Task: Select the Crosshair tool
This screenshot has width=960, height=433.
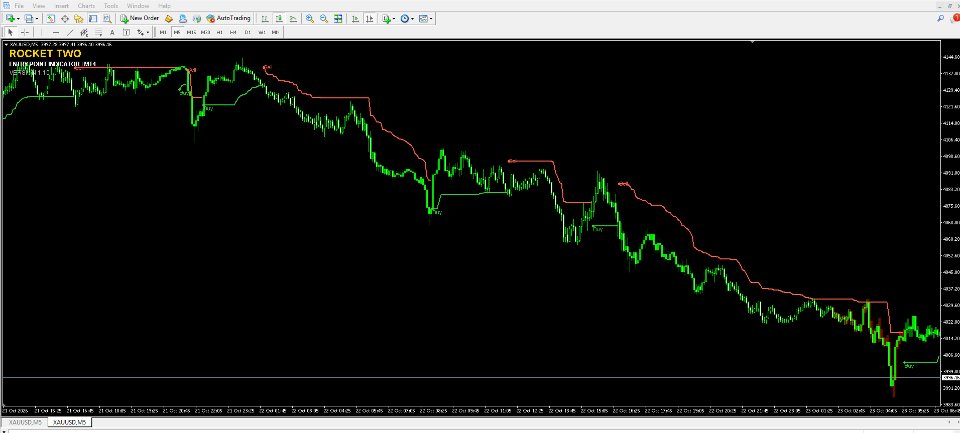Action: 25,32
